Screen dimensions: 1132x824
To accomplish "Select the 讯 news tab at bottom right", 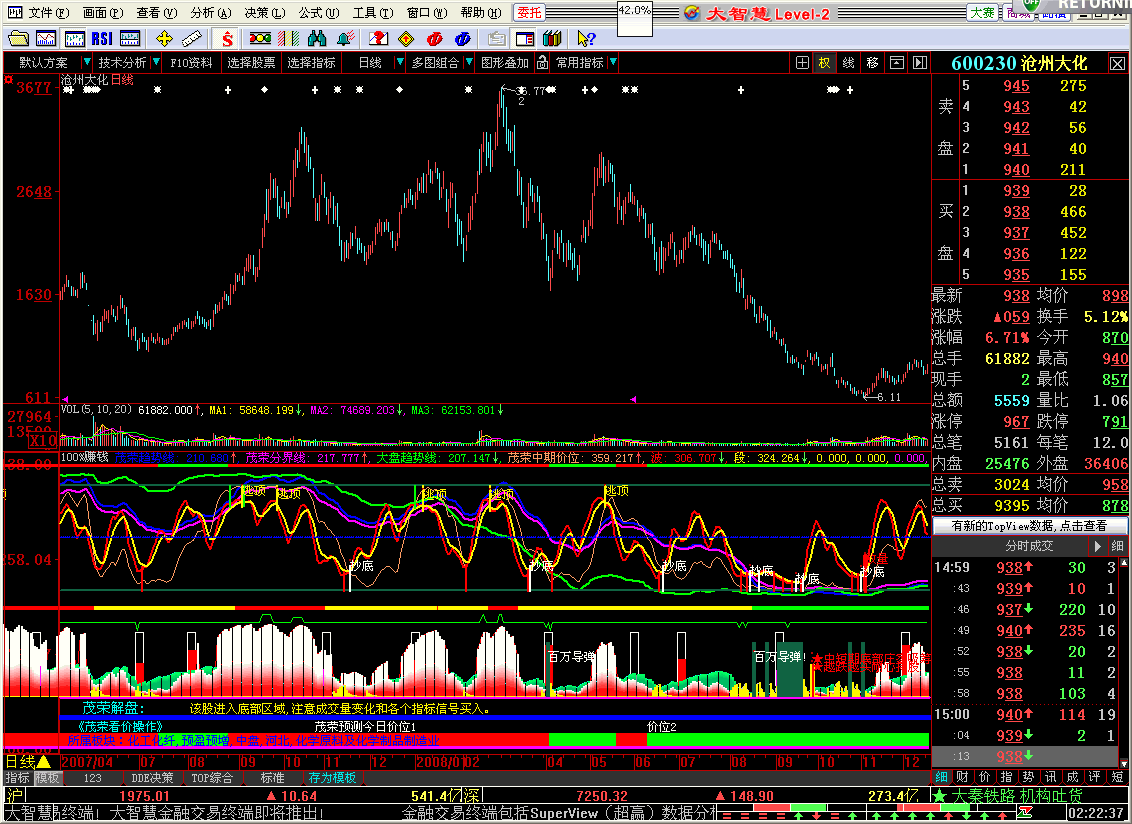I will 1050,777.
